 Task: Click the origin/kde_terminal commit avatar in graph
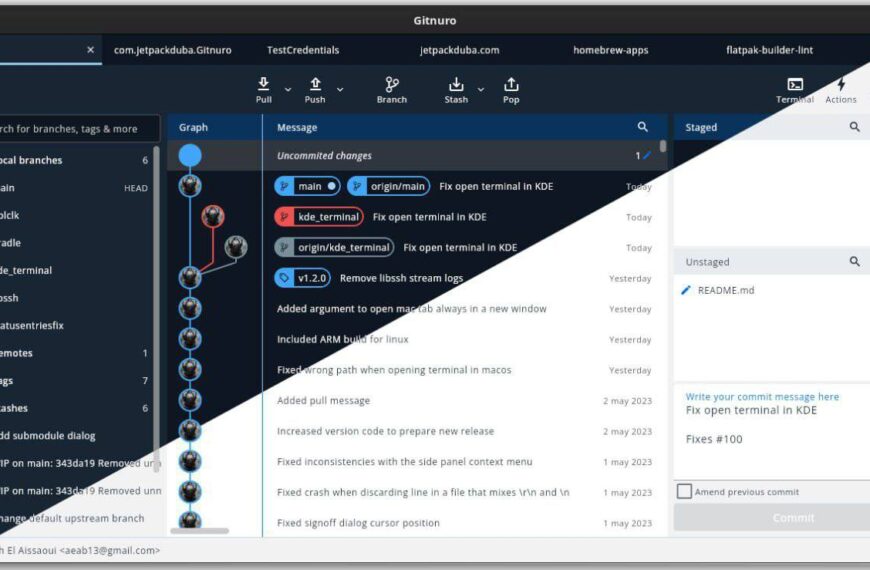pos(236,247)
